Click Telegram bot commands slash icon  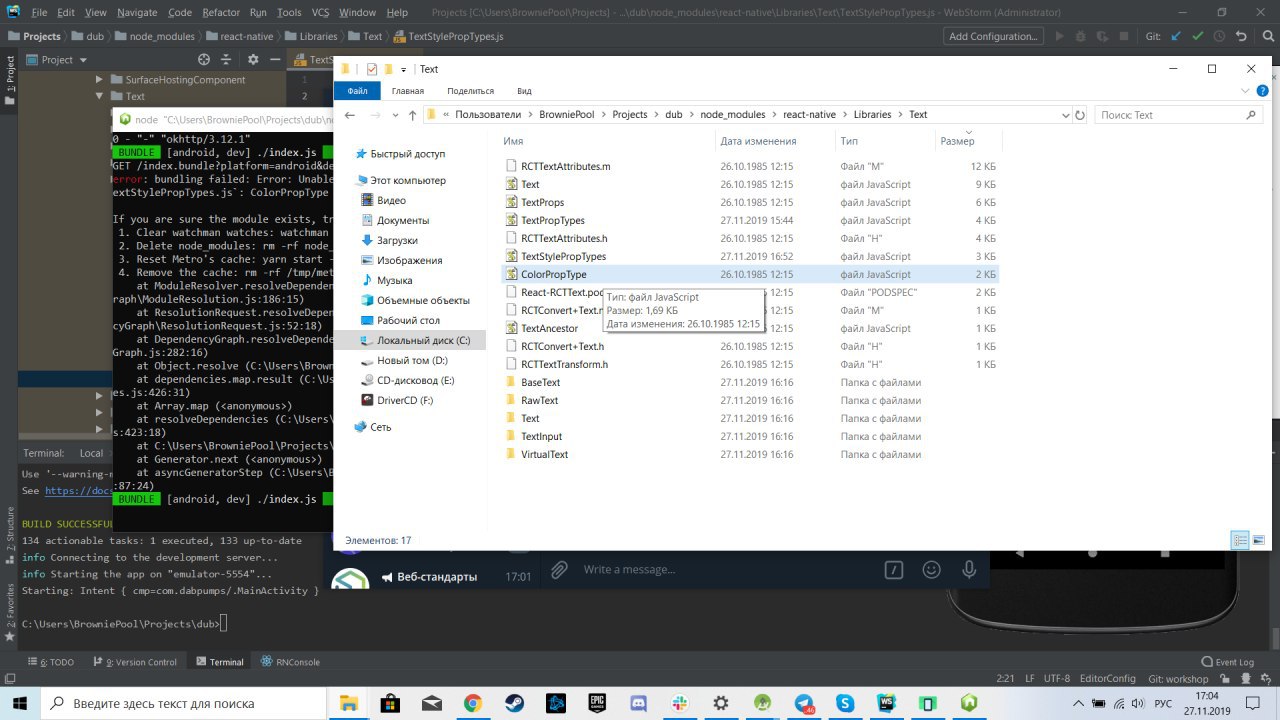(894, 569)
